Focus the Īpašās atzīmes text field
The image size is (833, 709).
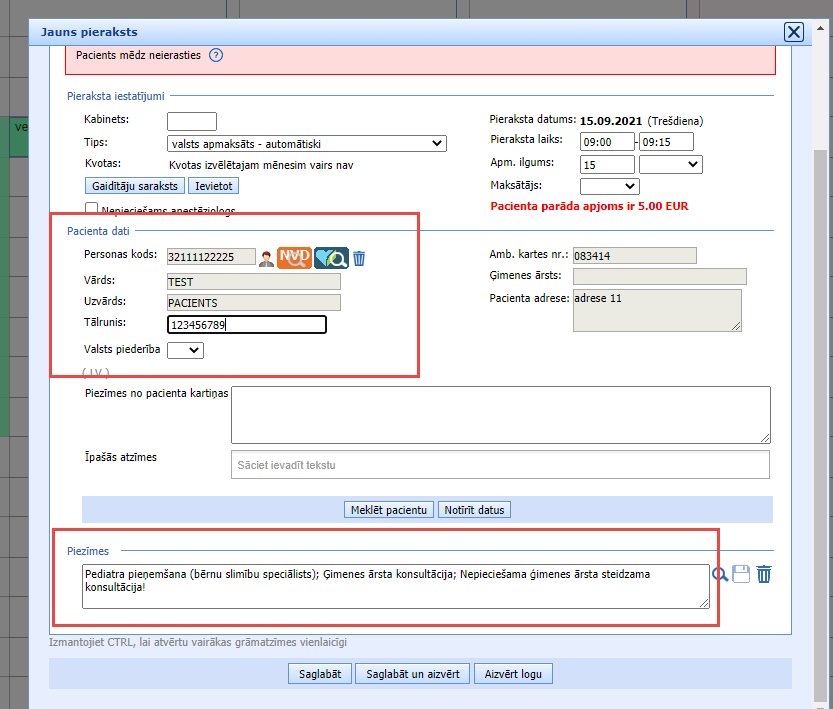pos(500,465)
